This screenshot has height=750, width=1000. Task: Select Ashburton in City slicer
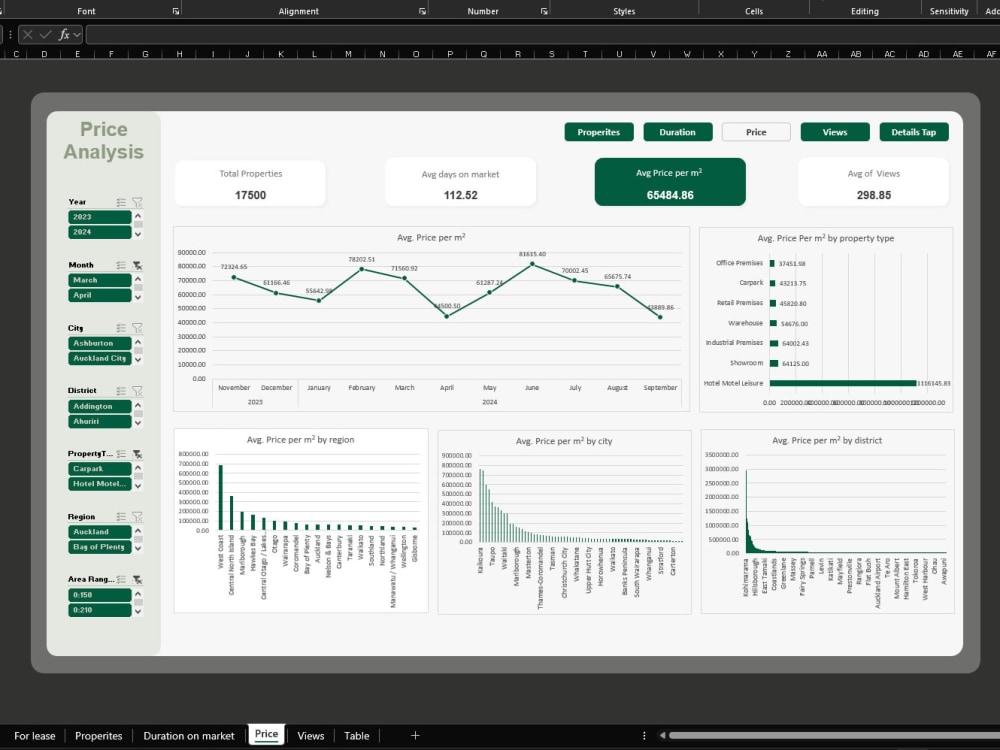[x=99, y=343]
